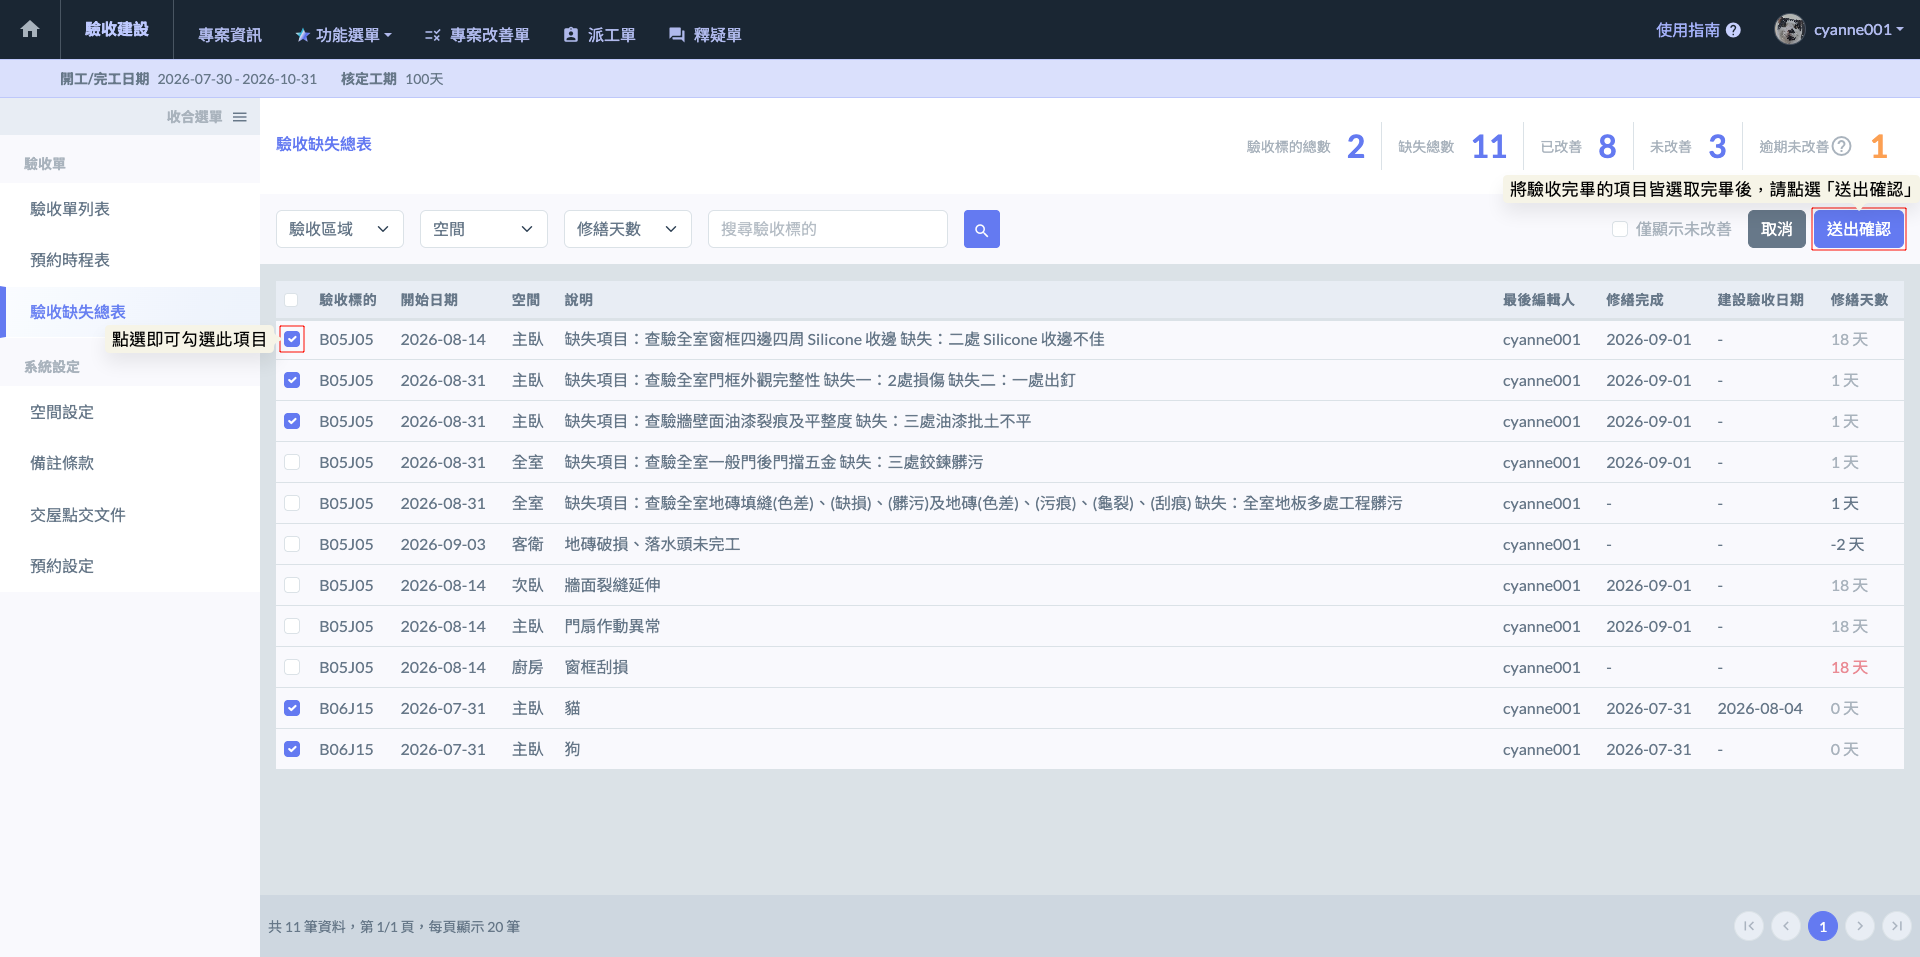Go to previous page pagination arrow

[x=1785, y=926]
